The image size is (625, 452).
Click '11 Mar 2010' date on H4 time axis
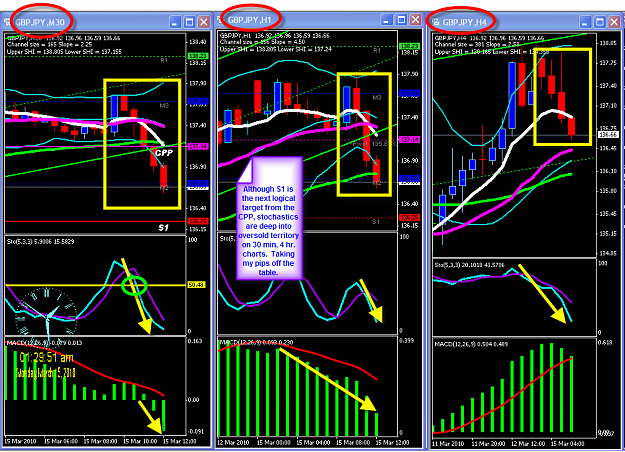click(448, 444)
